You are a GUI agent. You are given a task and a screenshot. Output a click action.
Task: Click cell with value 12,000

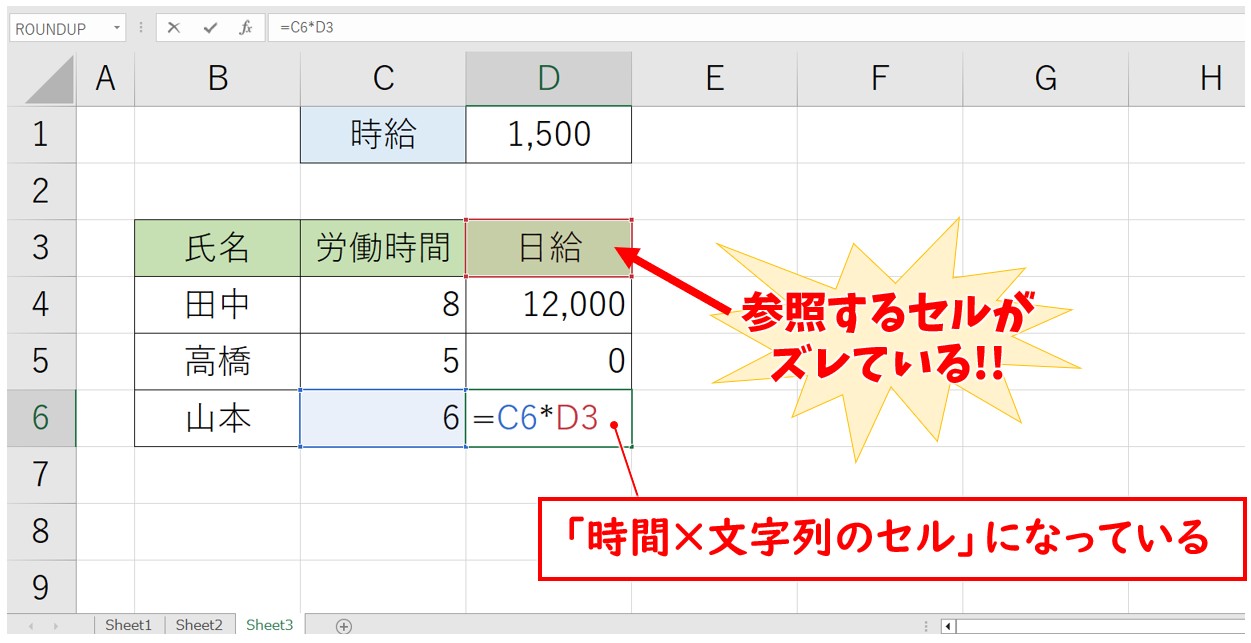tap(549, 305)
